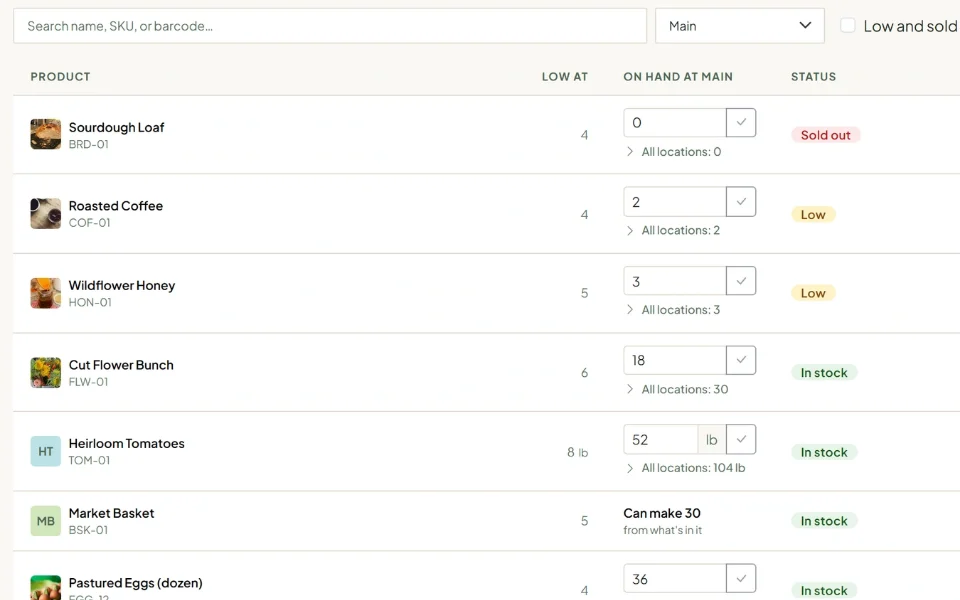Click the Roasted Coffee product name

[x=116, y=206]
